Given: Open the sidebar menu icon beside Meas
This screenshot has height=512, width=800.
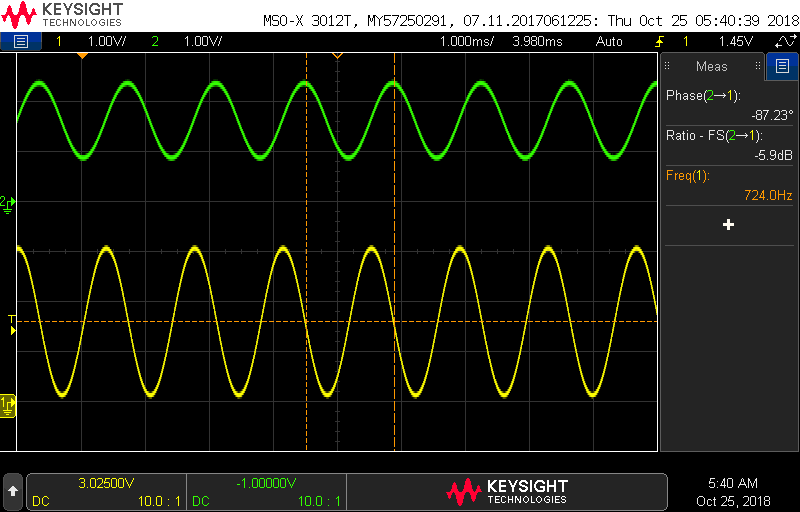Looking at the screenshot, I should tap(782, 66).
